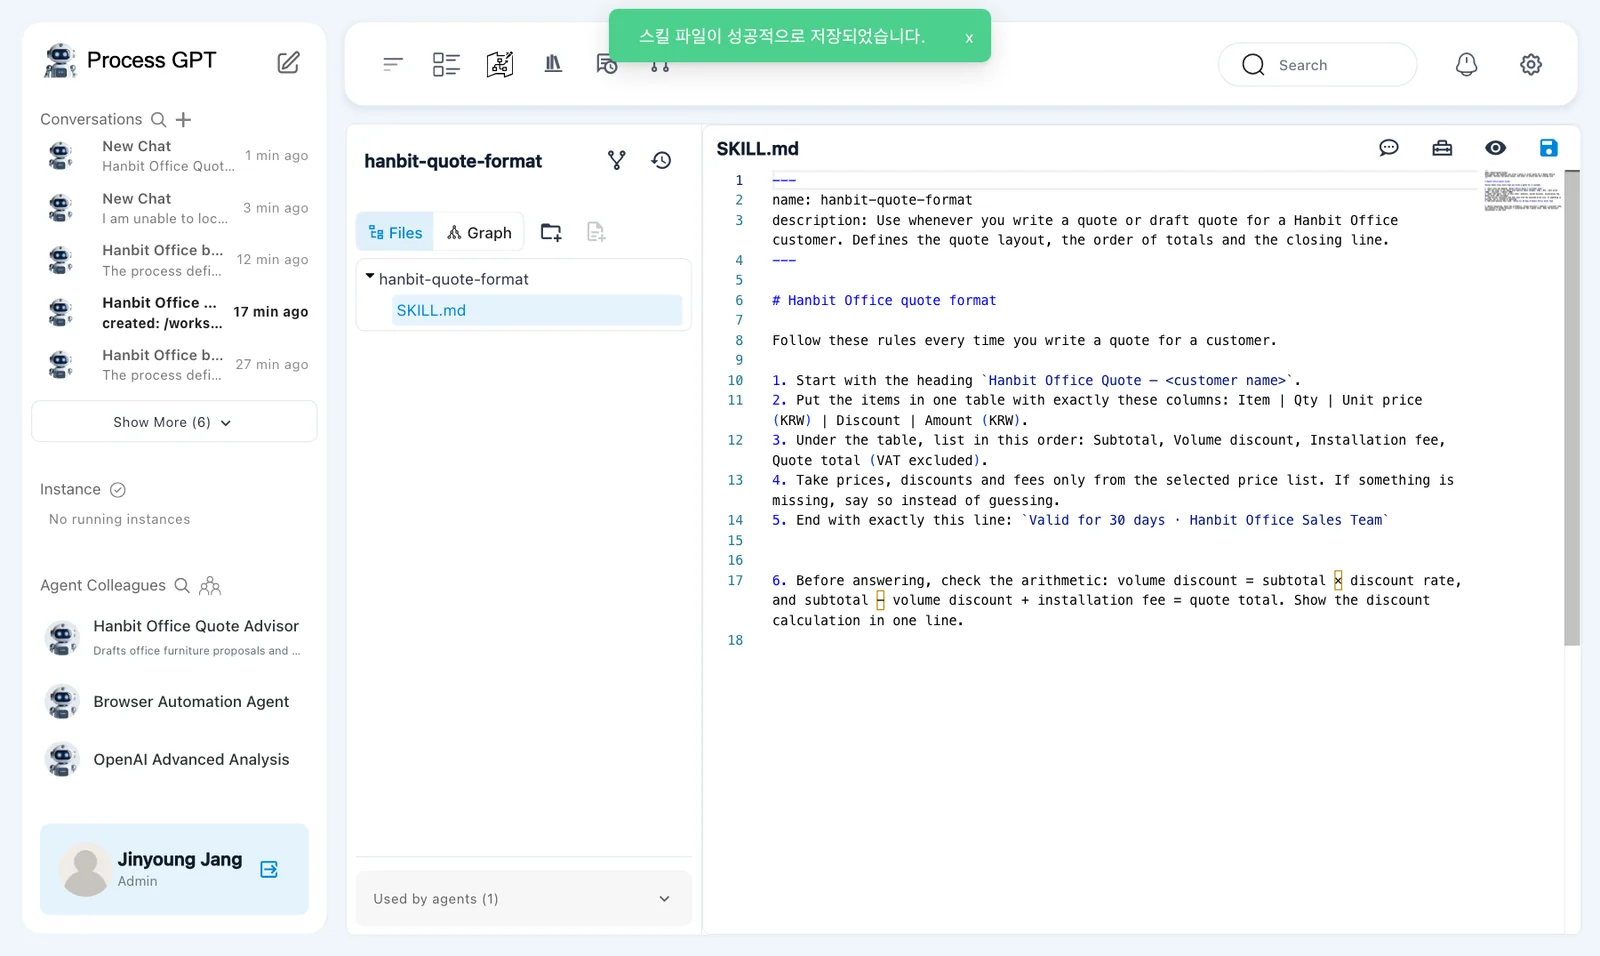Viewport: 1600px width, 956px height.
Task: Open the Hanbit Office Quote Advisor agent
Action: click(x=174, y=637)
